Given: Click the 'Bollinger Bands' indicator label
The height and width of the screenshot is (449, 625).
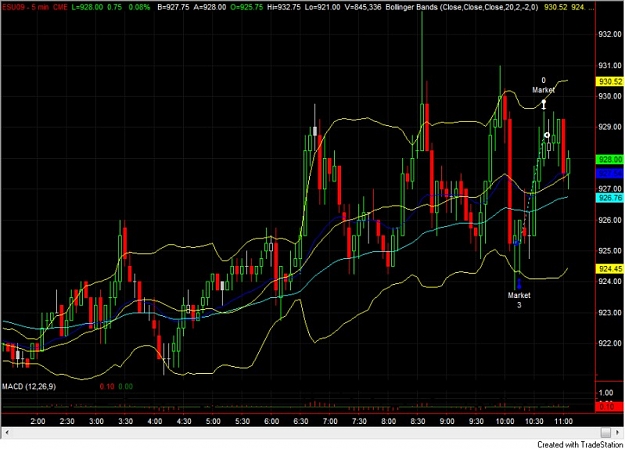Looking at the screenshot, I should (413, 7).
